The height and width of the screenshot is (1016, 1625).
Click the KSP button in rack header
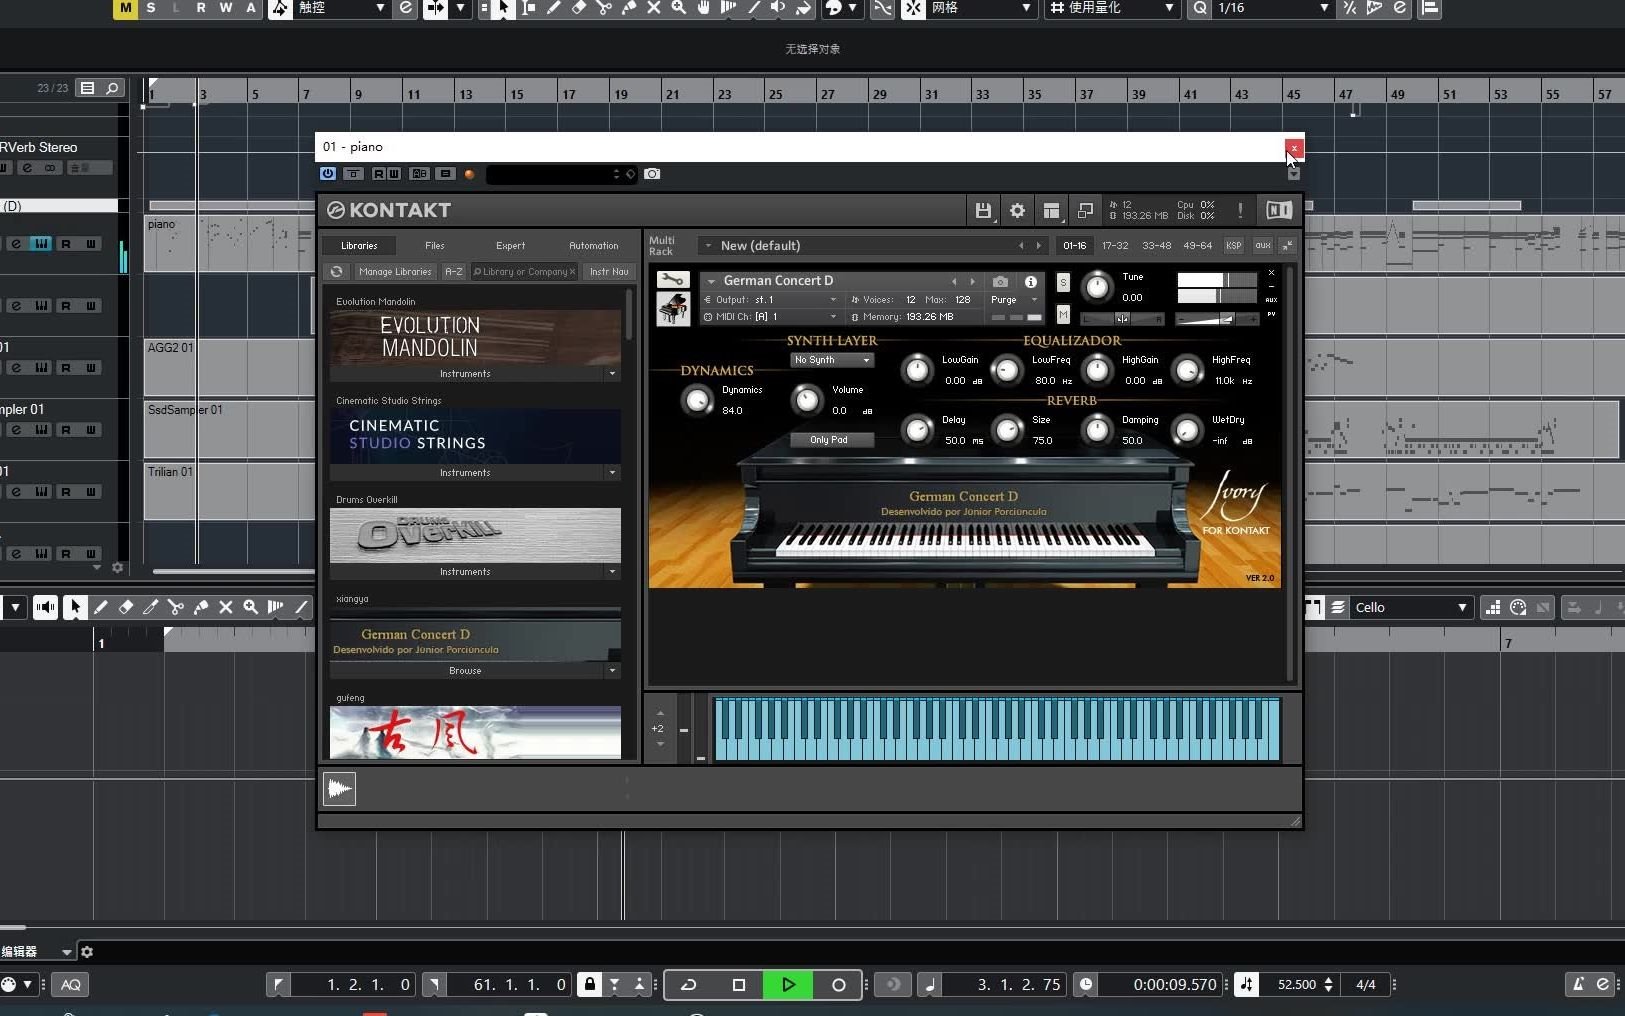pyautogui.click(x=1234, y=246)
